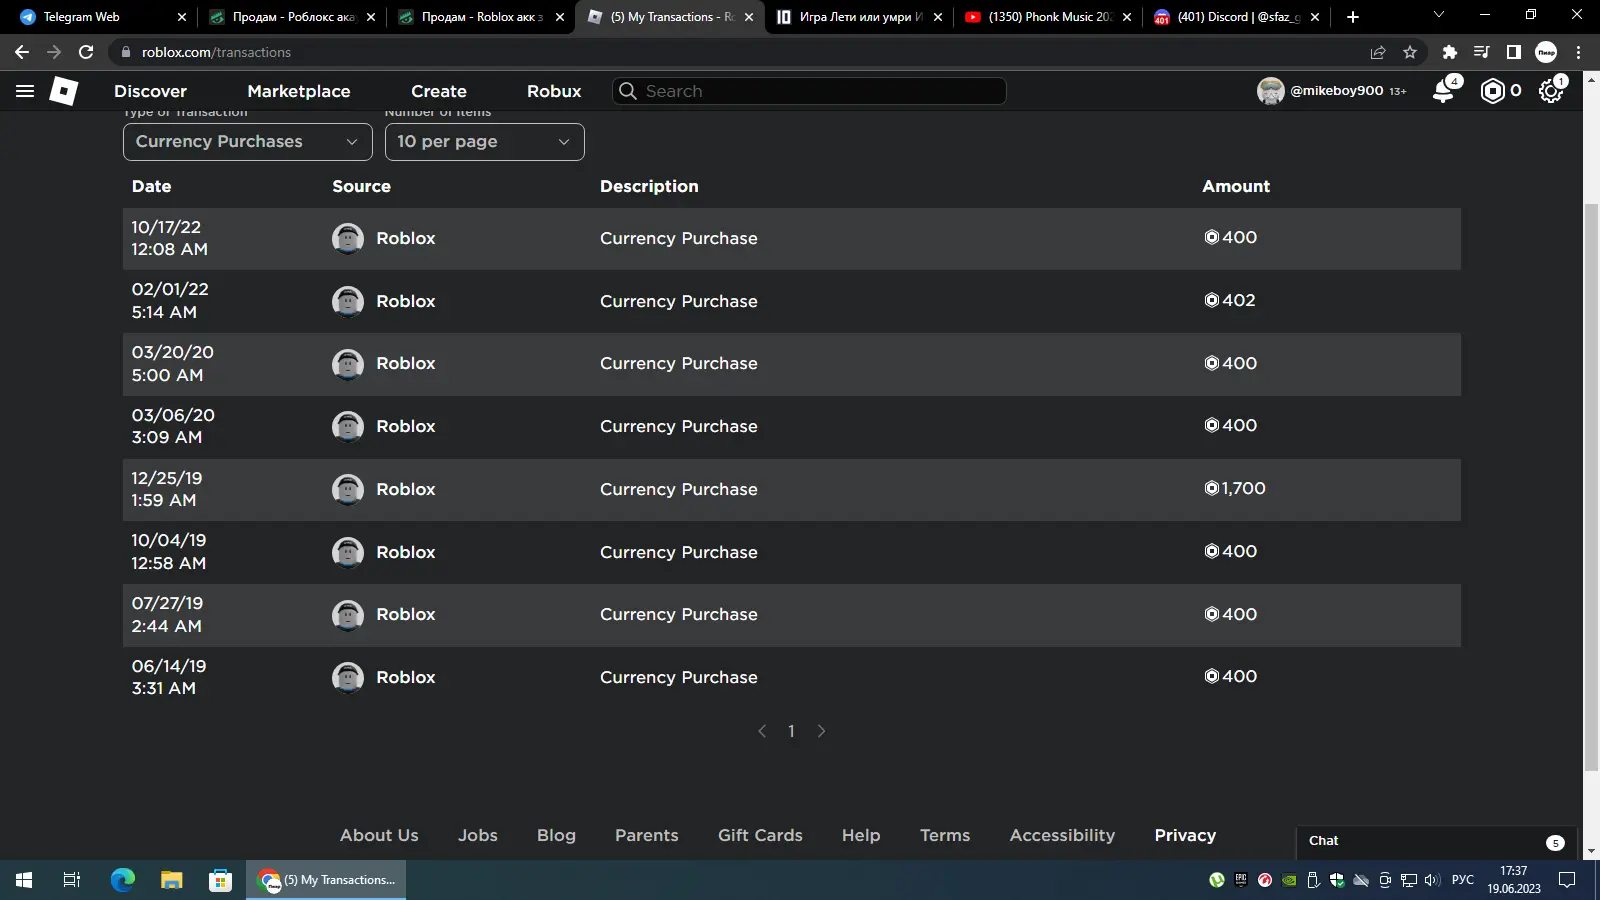The width and height of the screenshot is (1600, 900).
Task: Open the Roblox hamburger menu
Action: pyautogui.click(x=25, y=91)
